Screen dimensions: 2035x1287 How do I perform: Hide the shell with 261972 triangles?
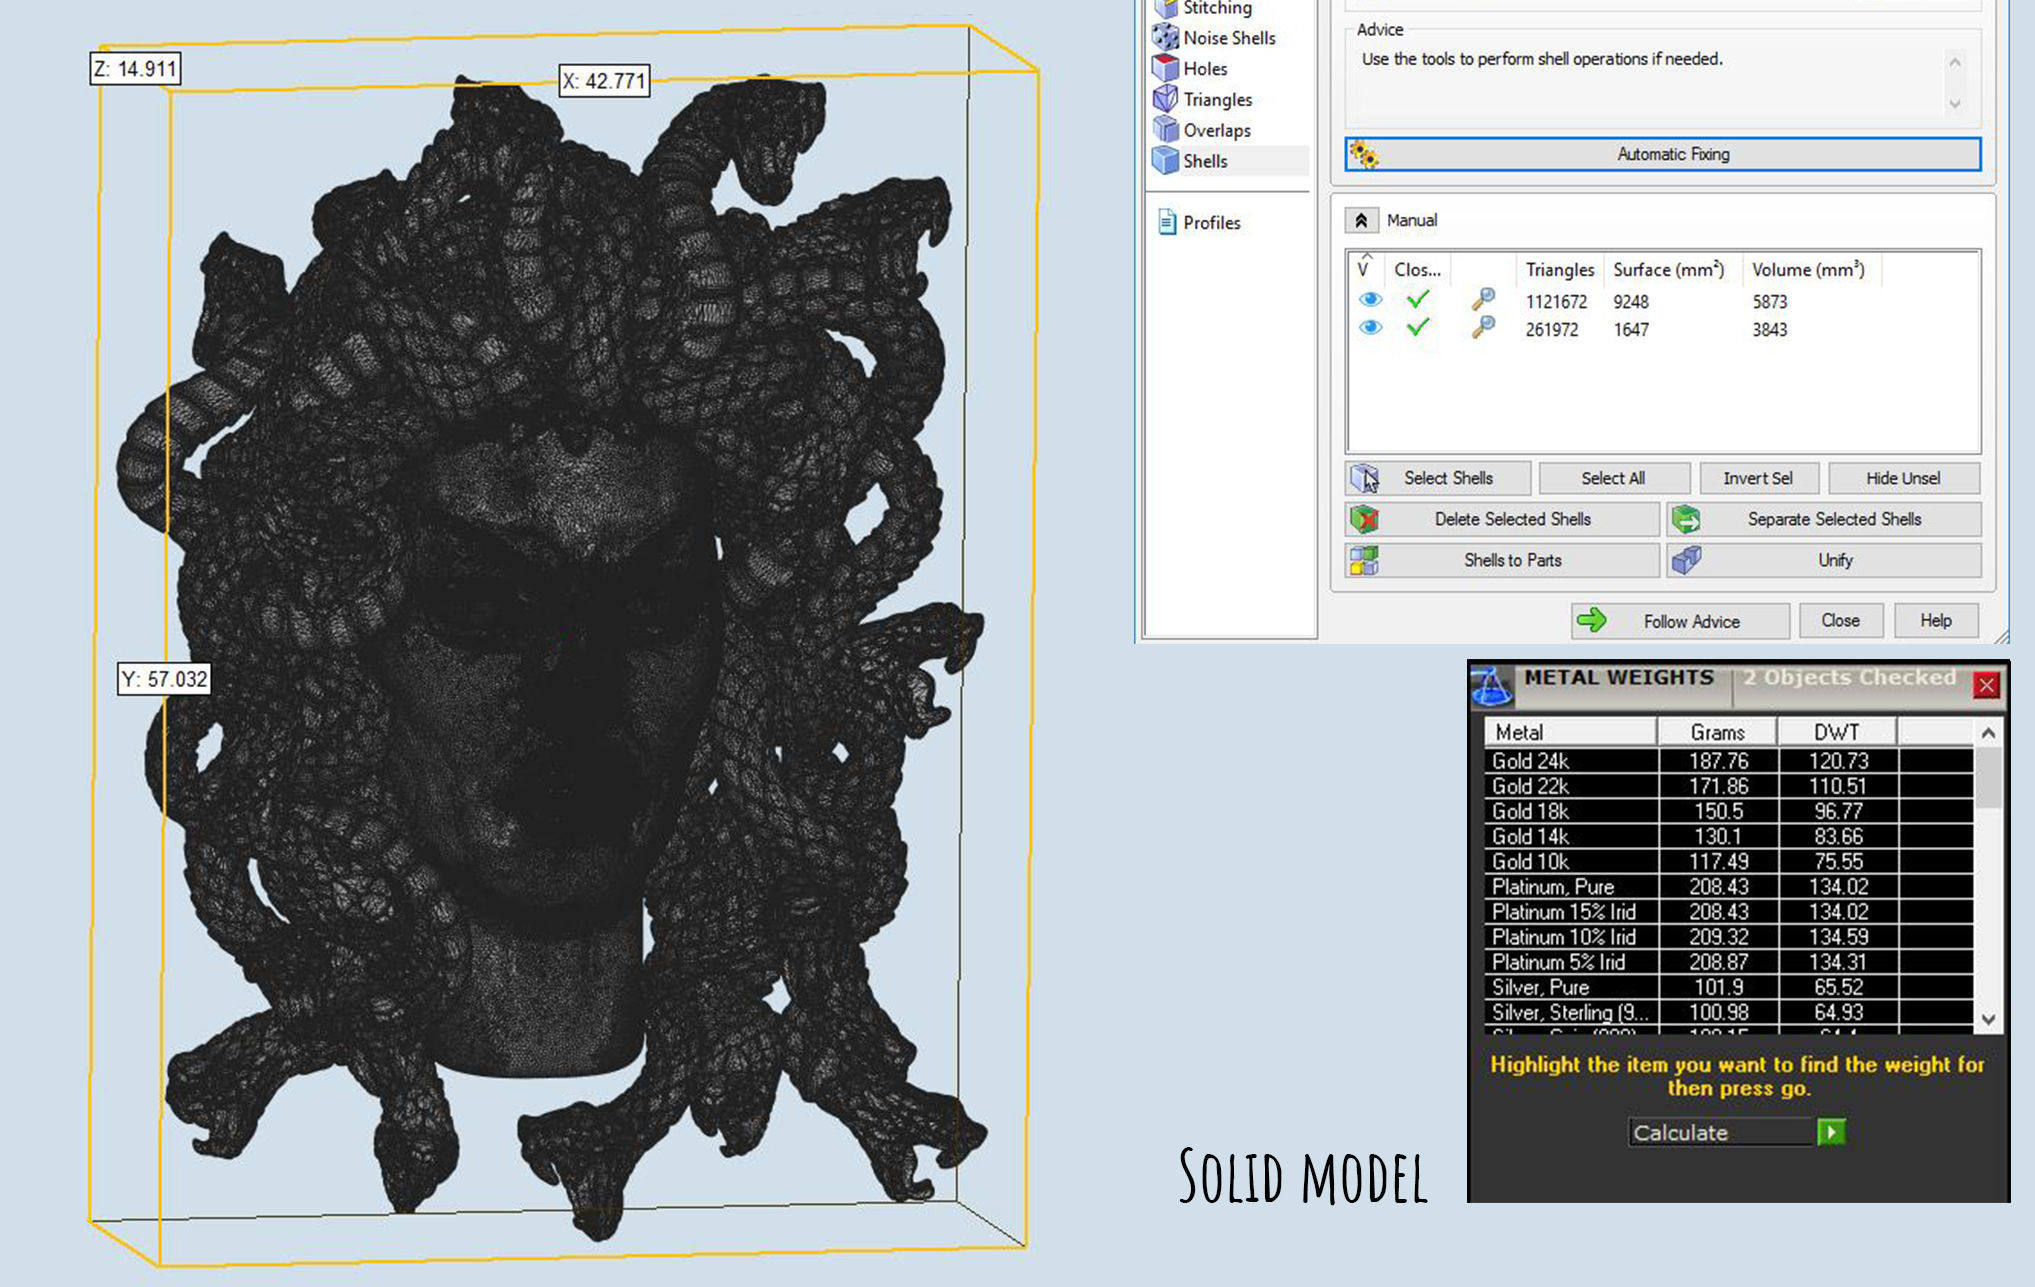(1370, 328)
